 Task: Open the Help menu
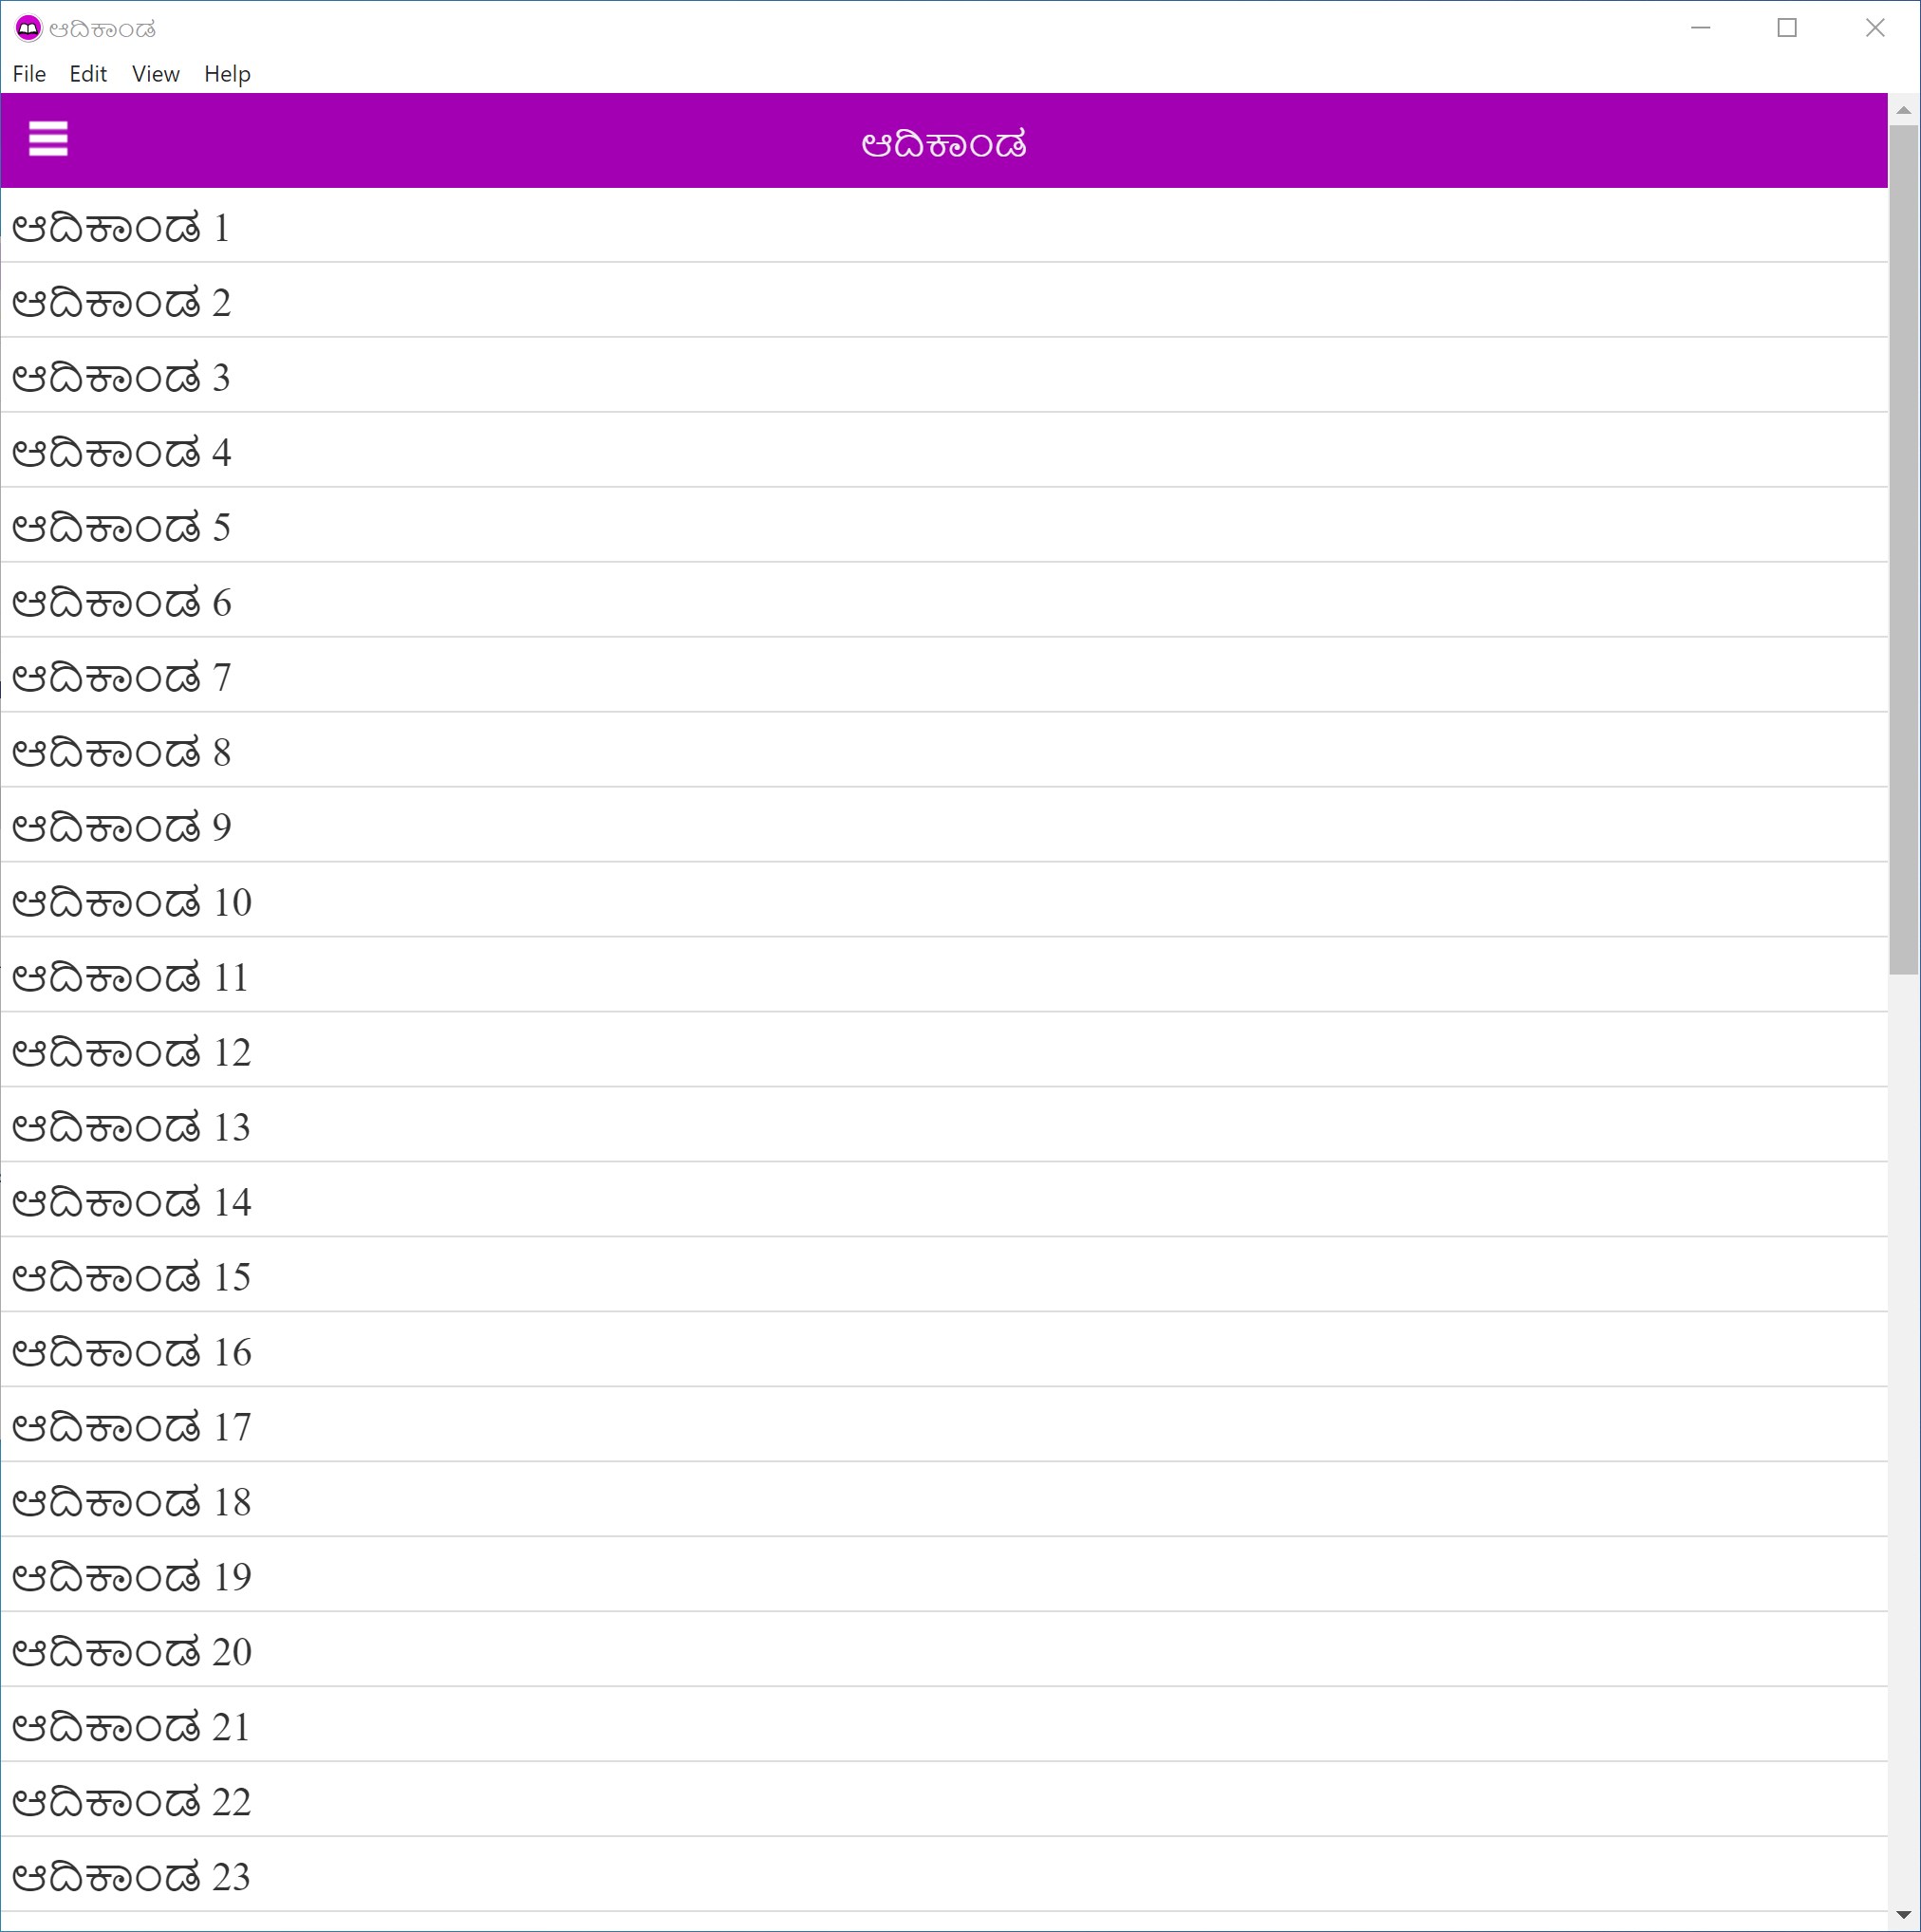click(227, 74)
